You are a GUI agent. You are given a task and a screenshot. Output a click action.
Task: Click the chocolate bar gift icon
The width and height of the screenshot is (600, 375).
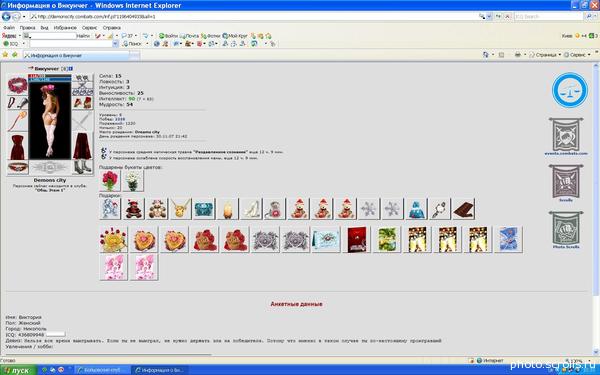(463, 209)
